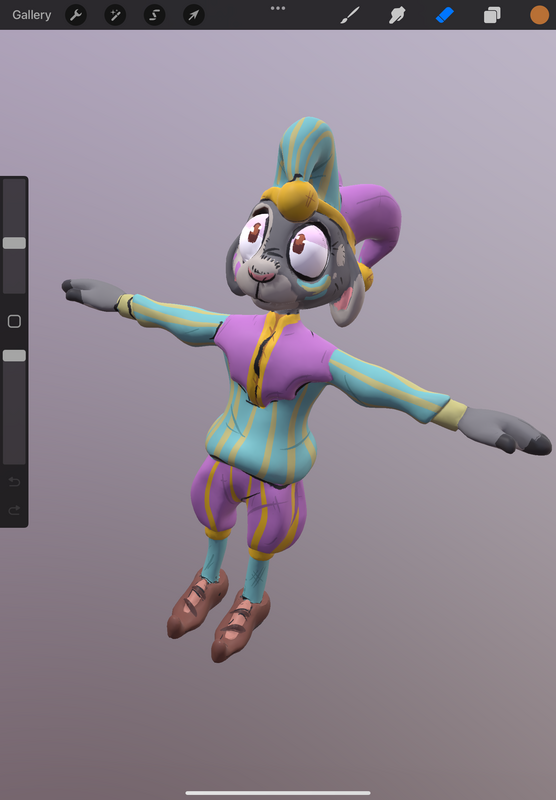
Task: Open the orange active color swatch
Action: (539, 15)
